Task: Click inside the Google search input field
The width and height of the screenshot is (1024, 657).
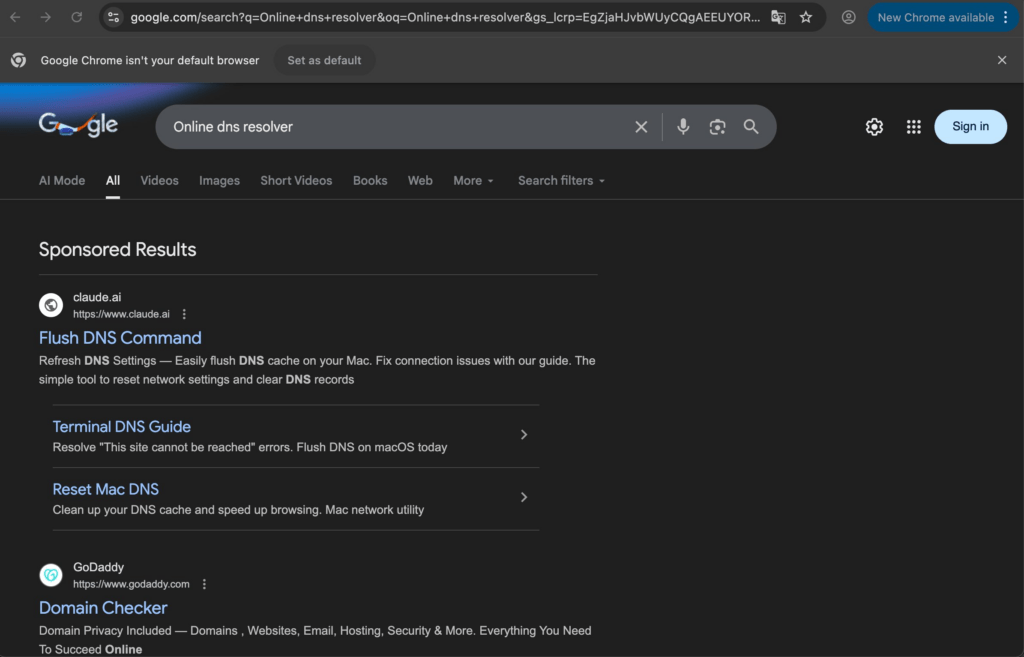Action: click(400, 127)
